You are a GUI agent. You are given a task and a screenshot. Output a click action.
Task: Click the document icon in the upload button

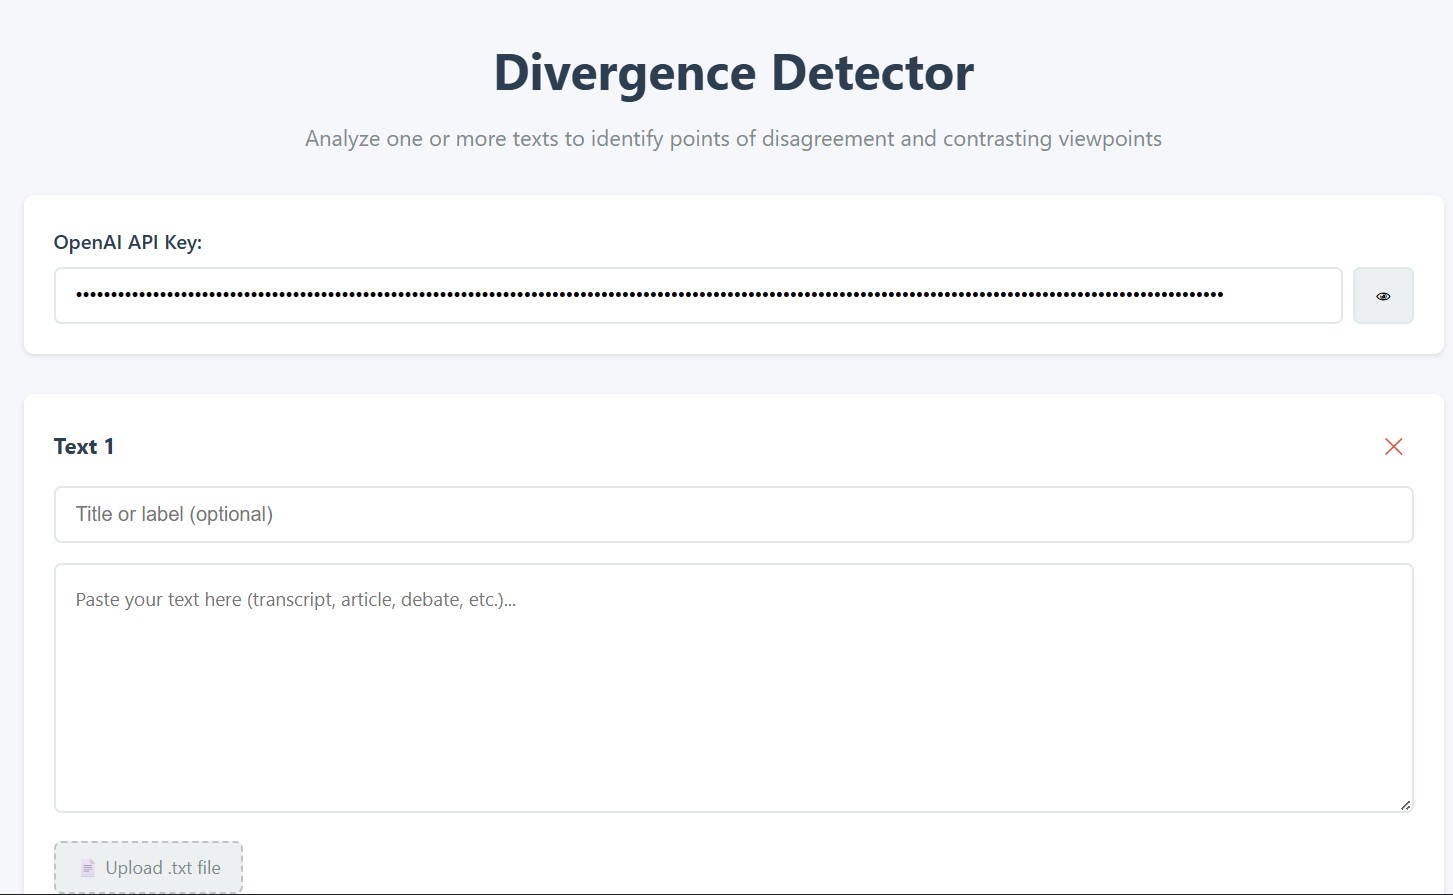(88, 868)
